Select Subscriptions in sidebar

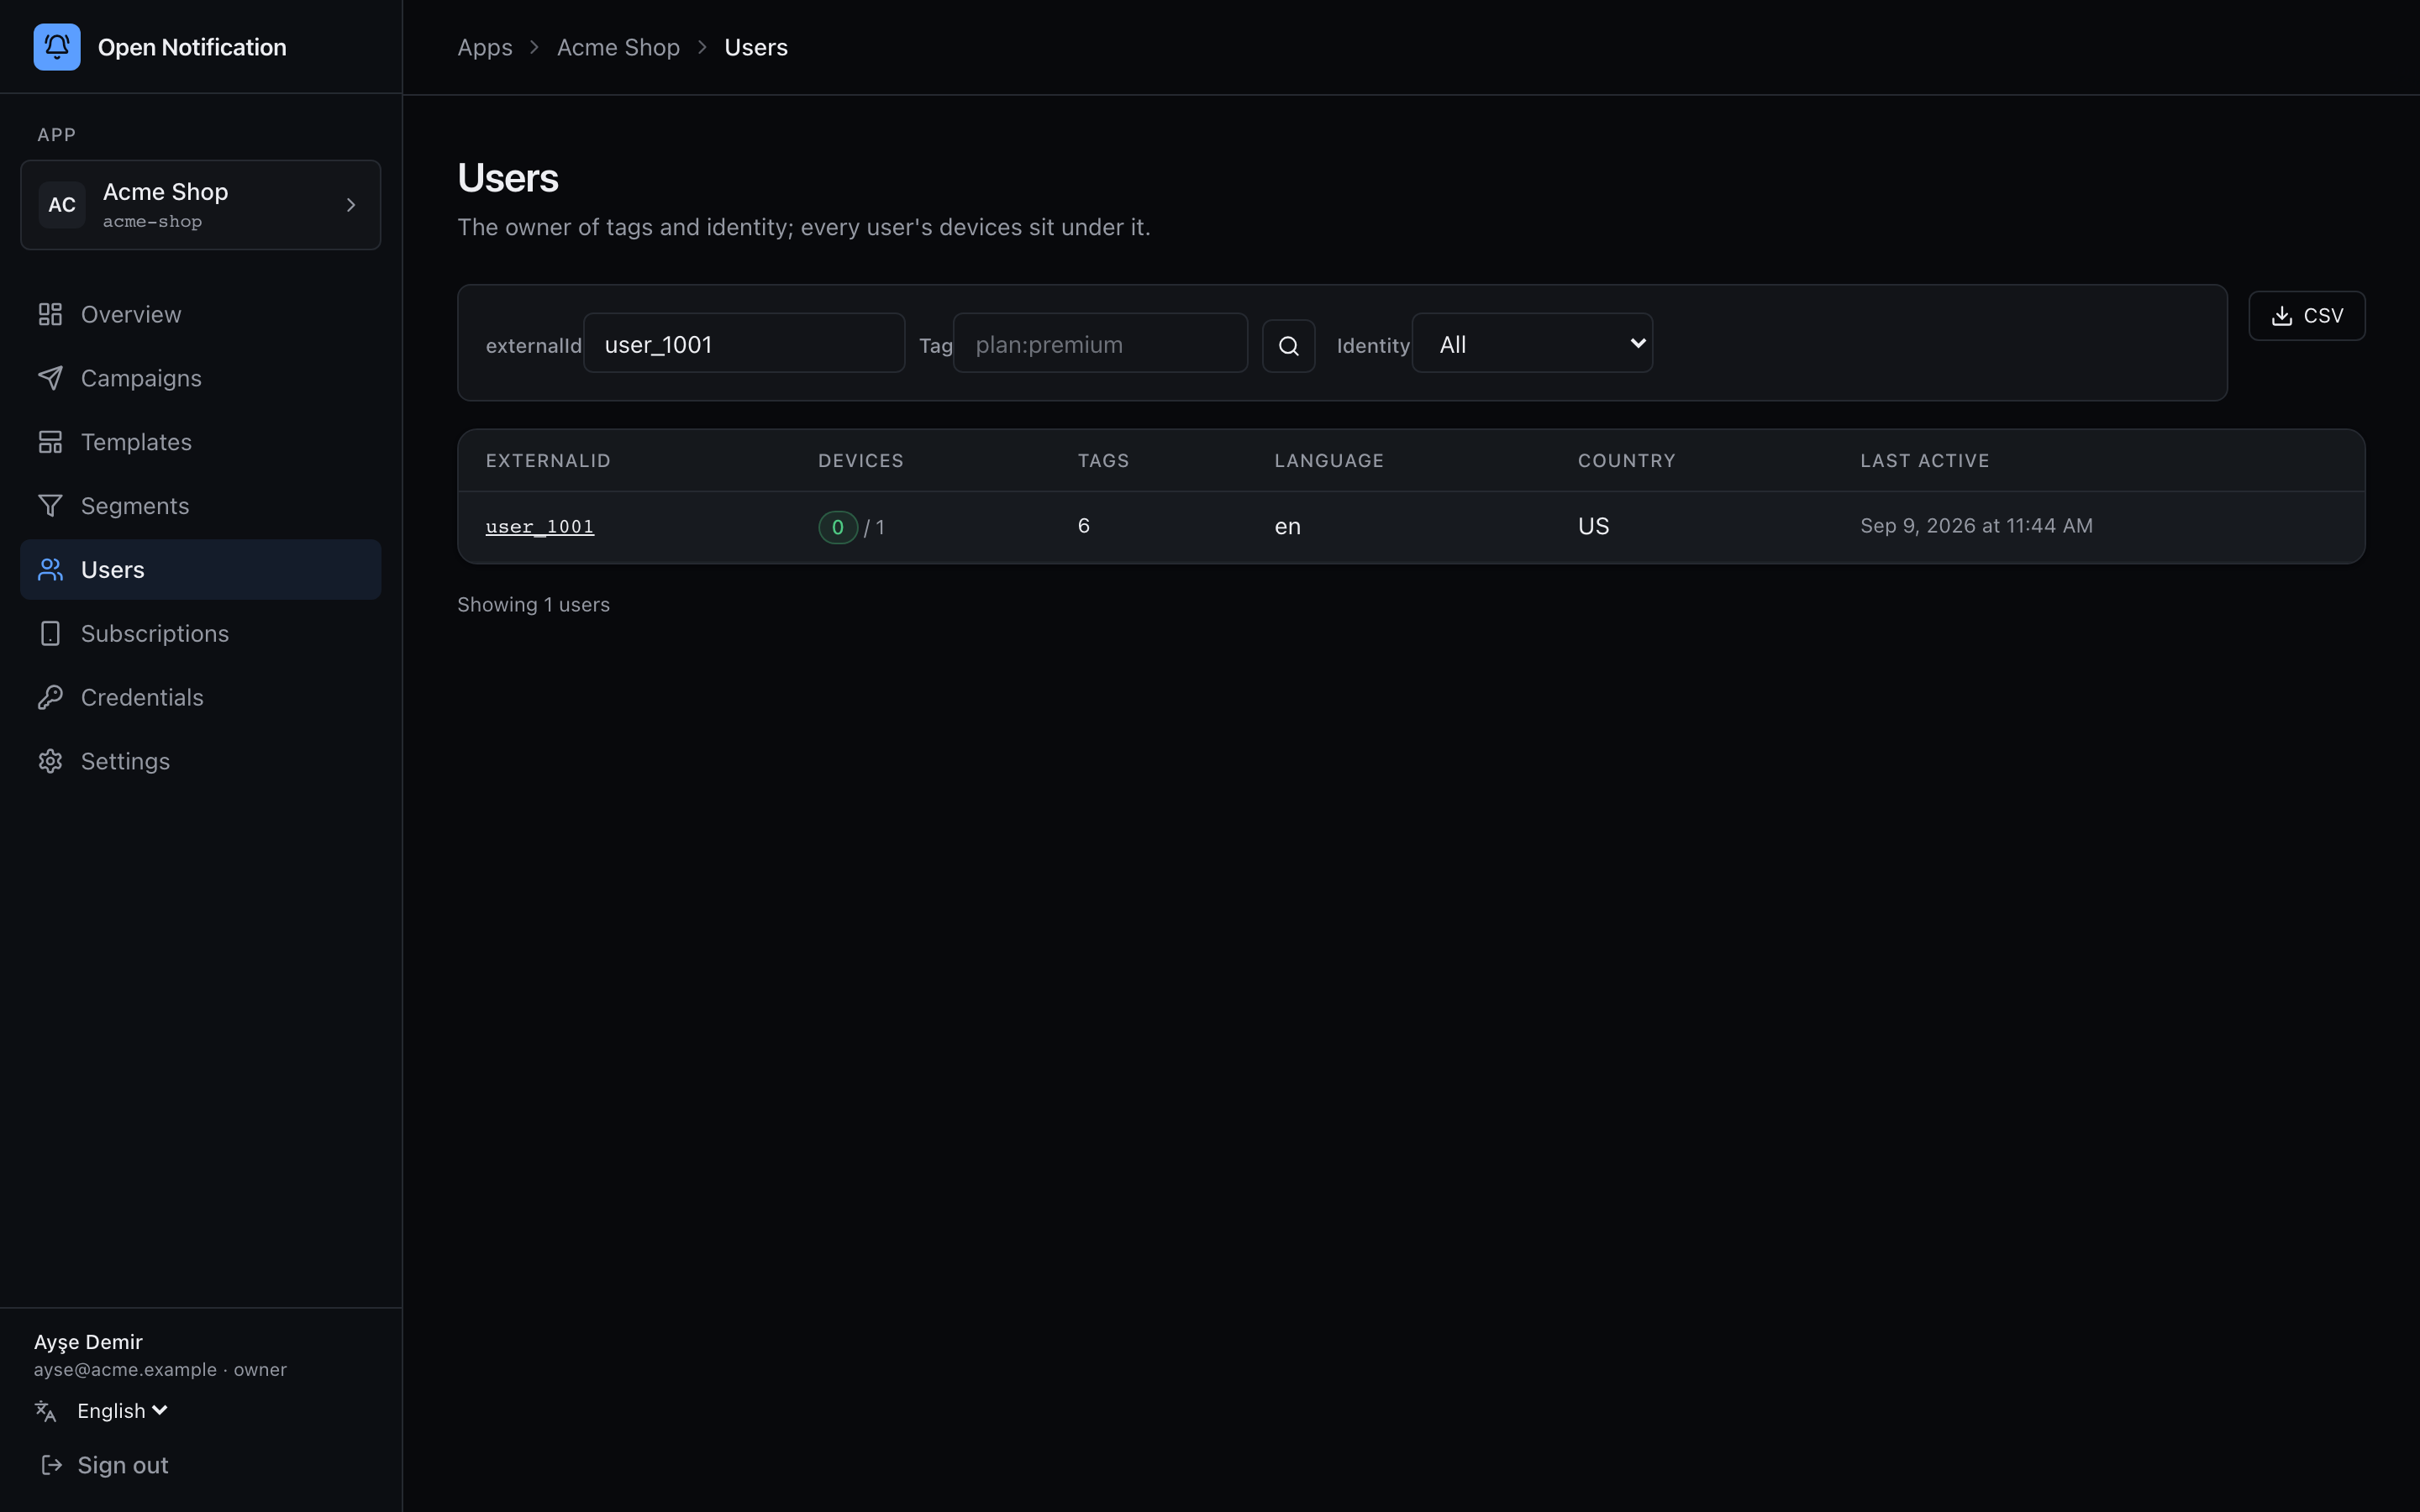200,634
